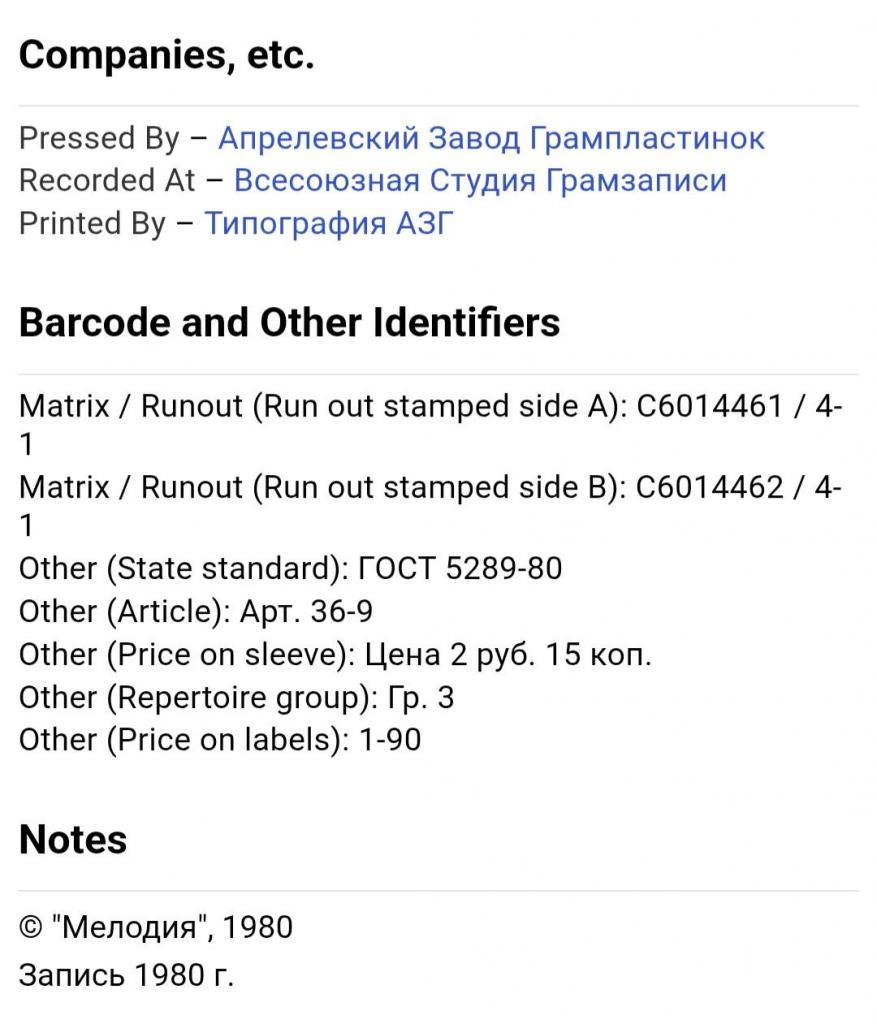Click the "Printed By" label

point(92,224)
